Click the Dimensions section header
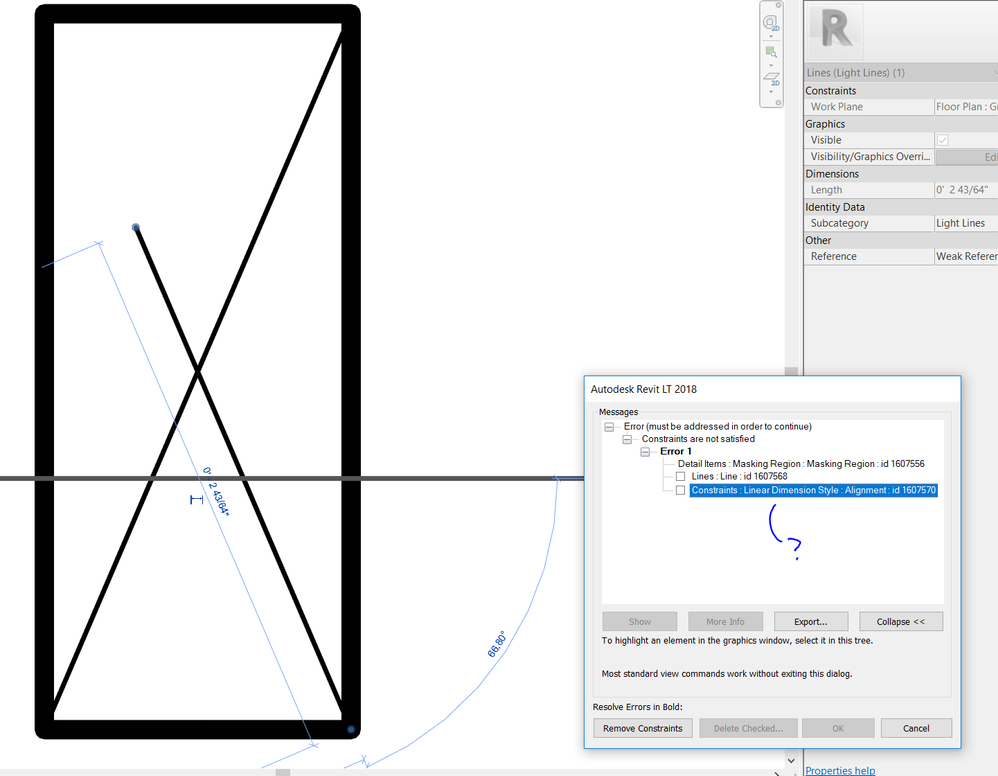 point(901,173)
